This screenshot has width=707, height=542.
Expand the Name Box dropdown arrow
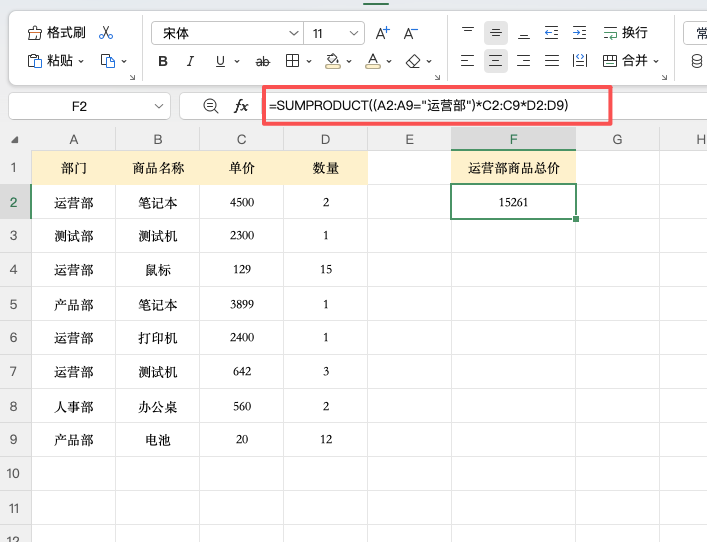pyautogui.click(x=159, y=106)
